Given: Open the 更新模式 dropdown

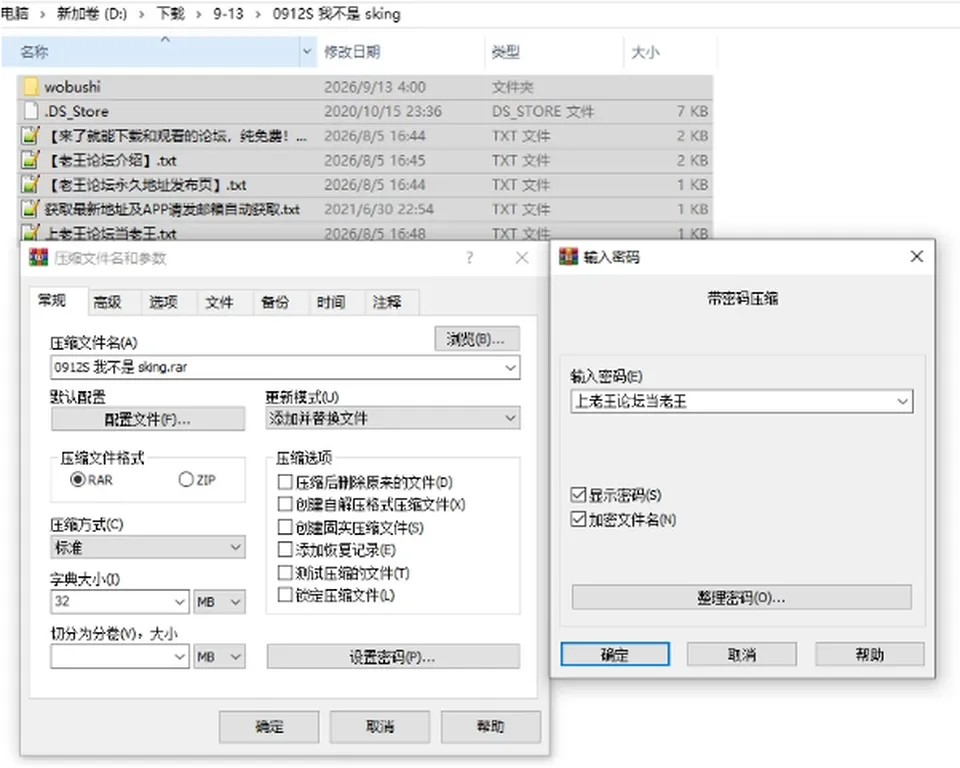Looking at the screenshot, I should tap(510, 418).
